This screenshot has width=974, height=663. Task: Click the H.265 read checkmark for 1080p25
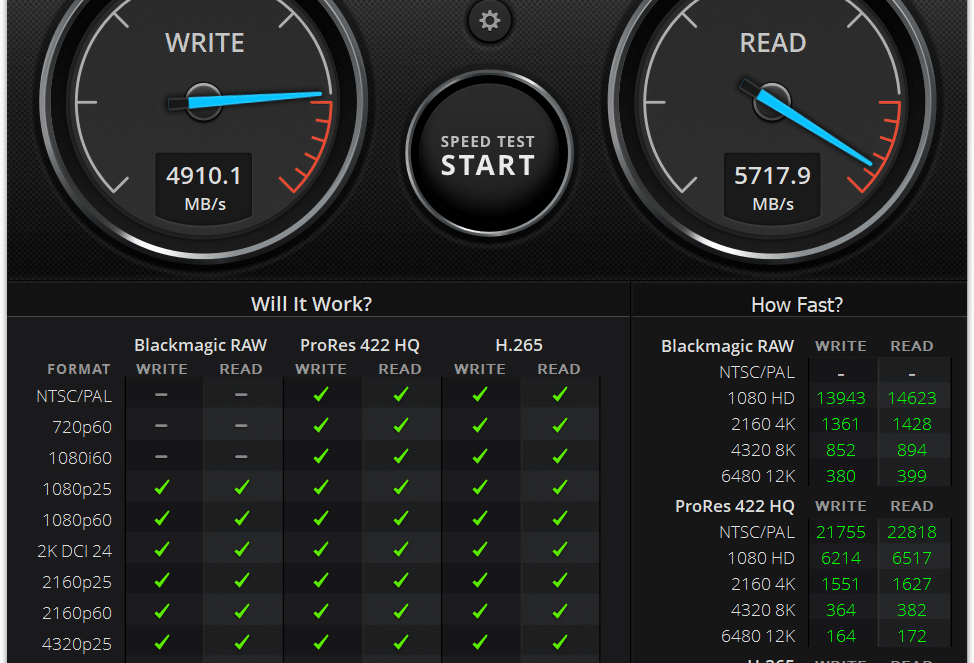(x=560, y=488)
